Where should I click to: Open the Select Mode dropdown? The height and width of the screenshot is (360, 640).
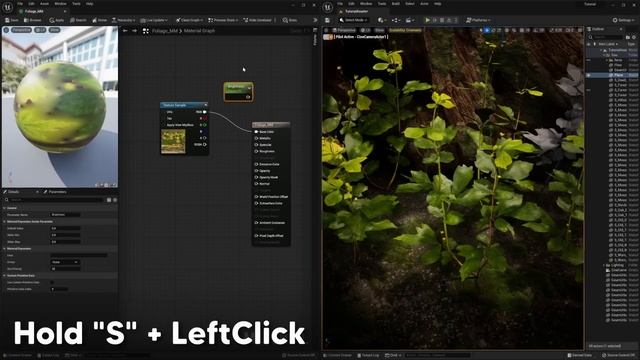click(353, 20)
